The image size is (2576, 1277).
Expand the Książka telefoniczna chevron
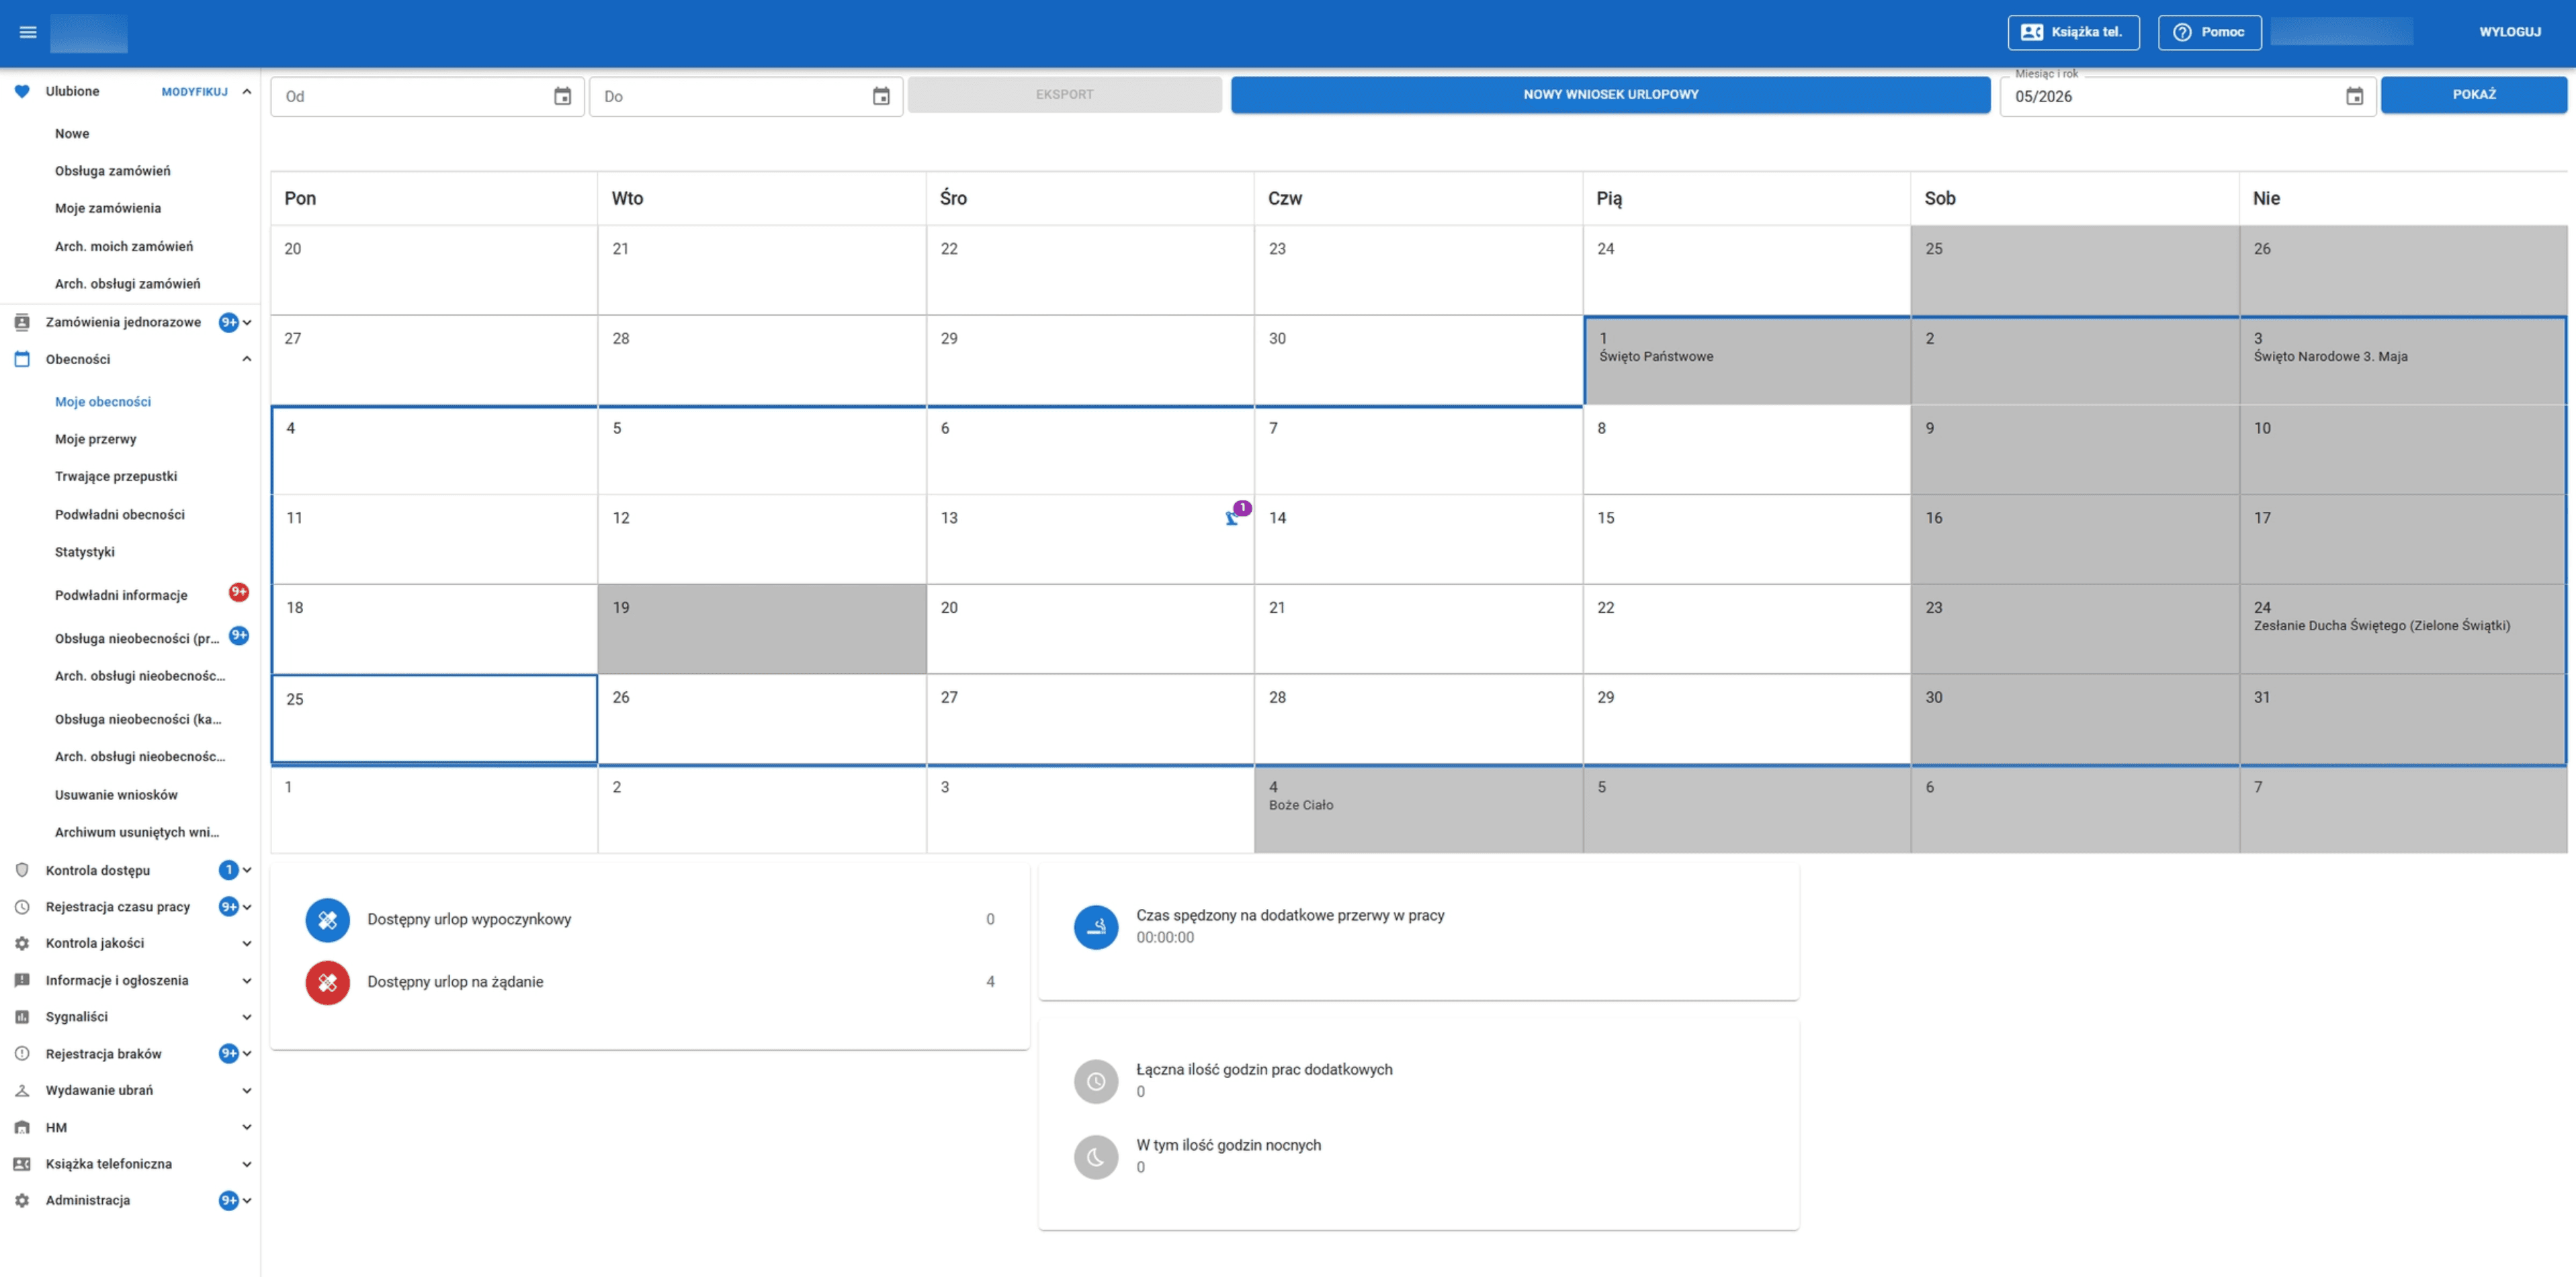click(x=247, y=1164)
